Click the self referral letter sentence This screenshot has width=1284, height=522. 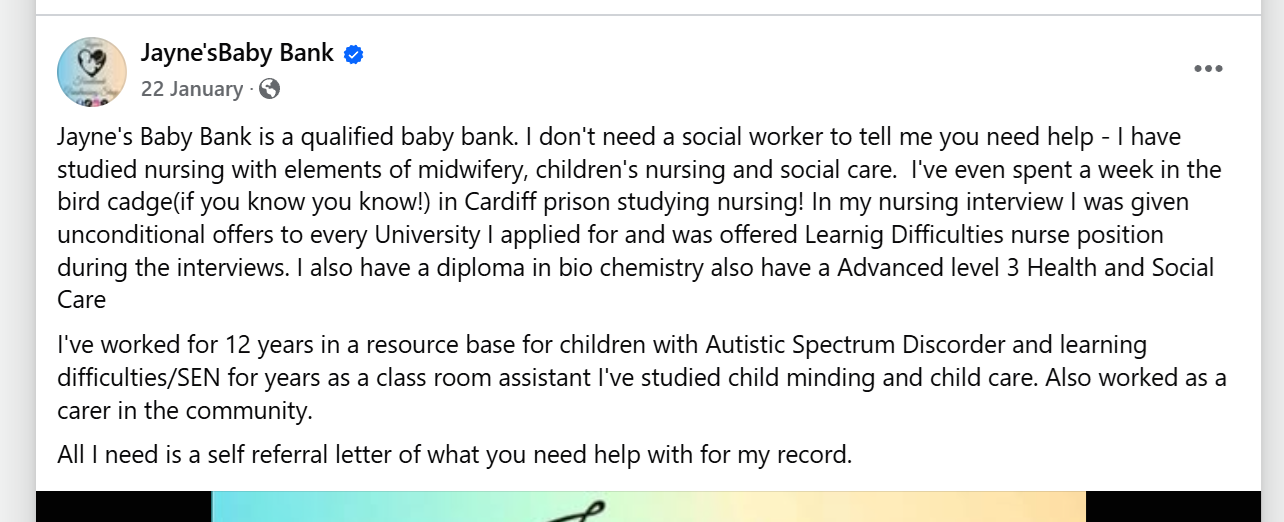(x=454, y=455)
